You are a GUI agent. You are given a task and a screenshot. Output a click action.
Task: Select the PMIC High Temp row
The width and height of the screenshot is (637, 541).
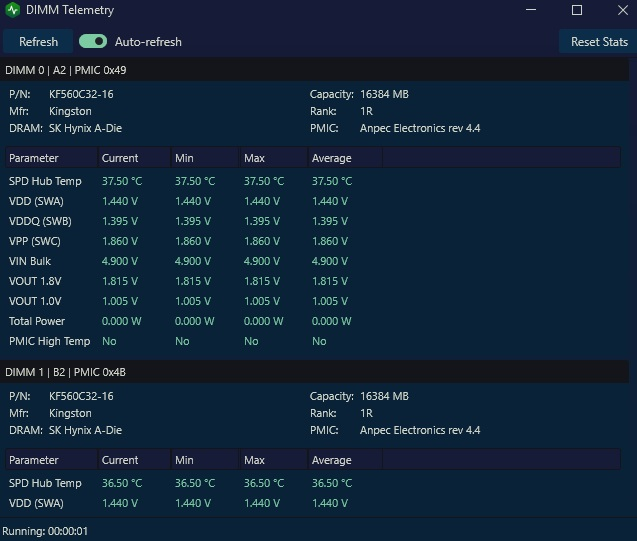click(313, 341)
